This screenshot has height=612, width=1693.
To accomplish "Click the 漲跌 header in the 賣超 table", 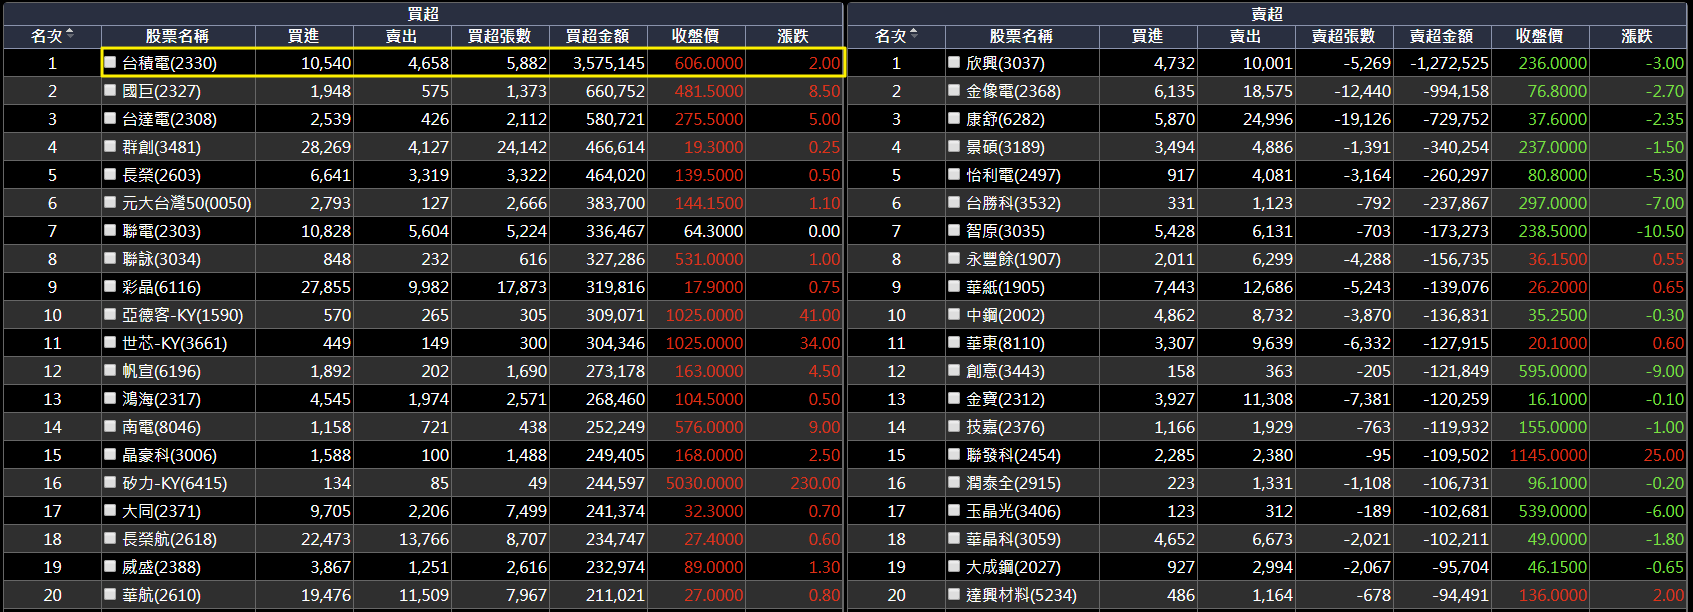I will coord(1637,36).
